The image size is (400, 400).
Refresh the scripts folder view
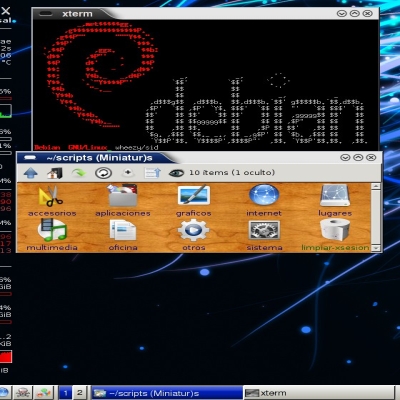[x=103, y=173]
